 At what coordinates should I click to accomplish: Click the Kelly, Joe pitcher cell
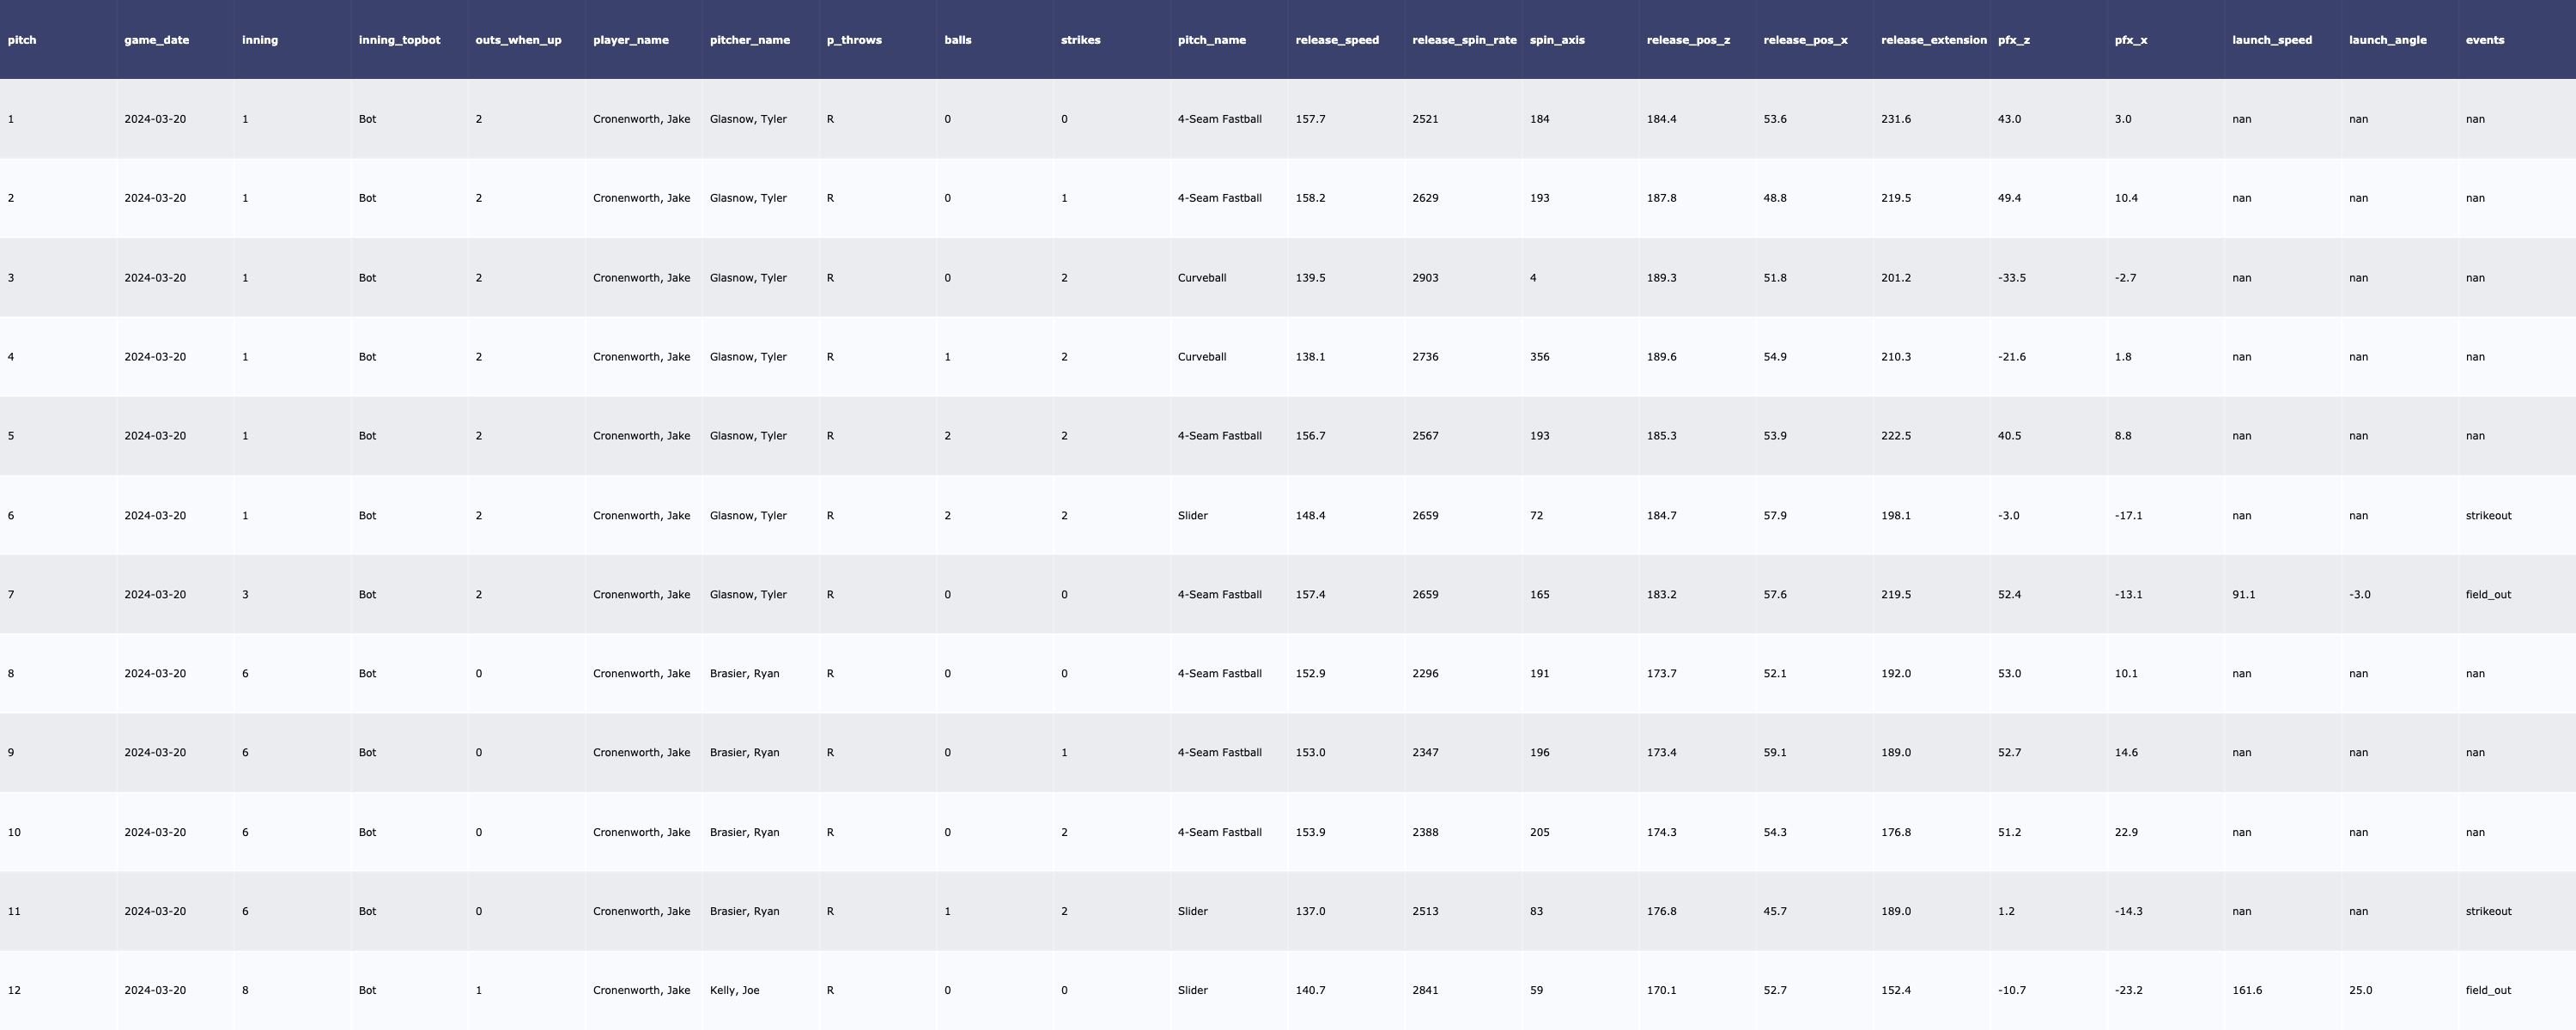tap(734, 990)
